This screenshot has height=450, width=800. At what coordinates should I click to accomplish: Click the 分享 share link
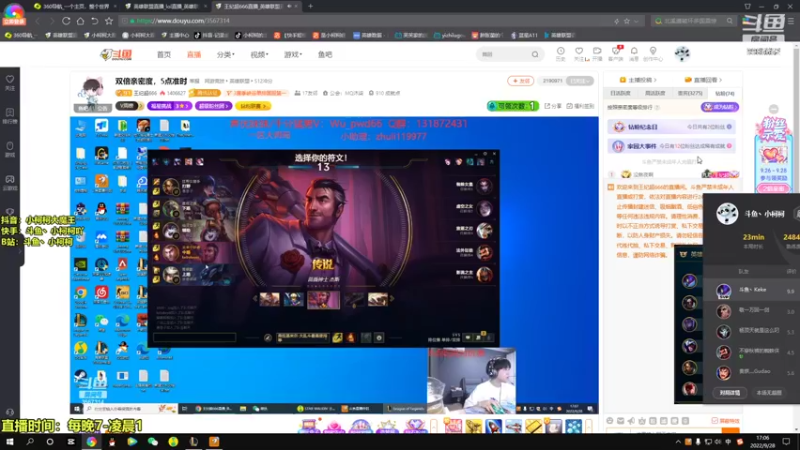coord(554,106)
